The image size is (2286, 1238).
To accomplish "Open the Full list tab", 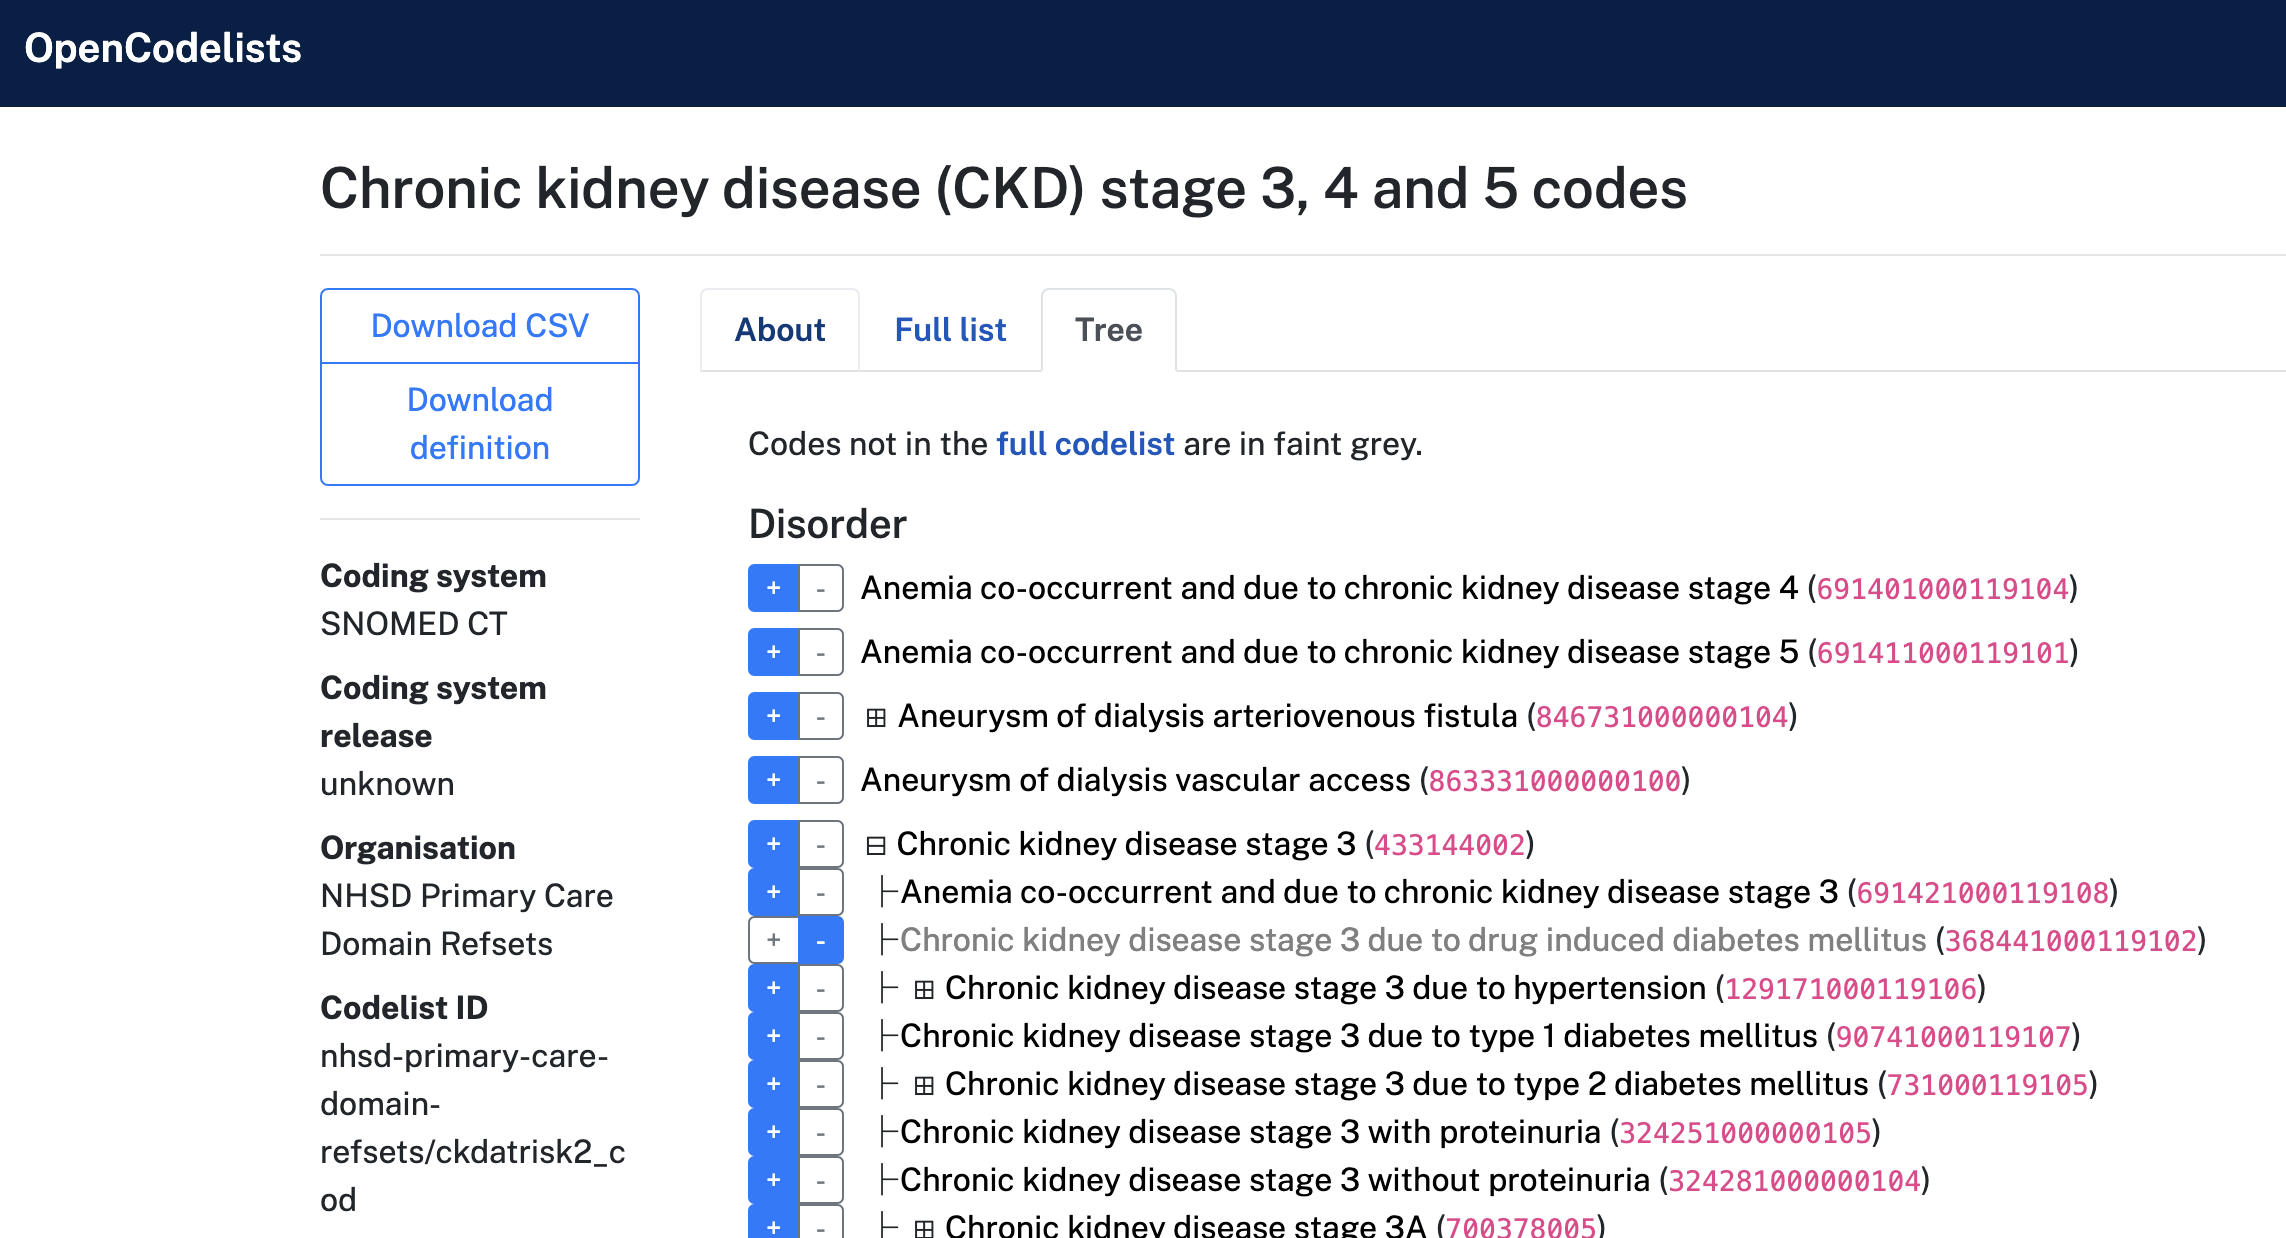I will pyautogui.click(x=950, y=329).
